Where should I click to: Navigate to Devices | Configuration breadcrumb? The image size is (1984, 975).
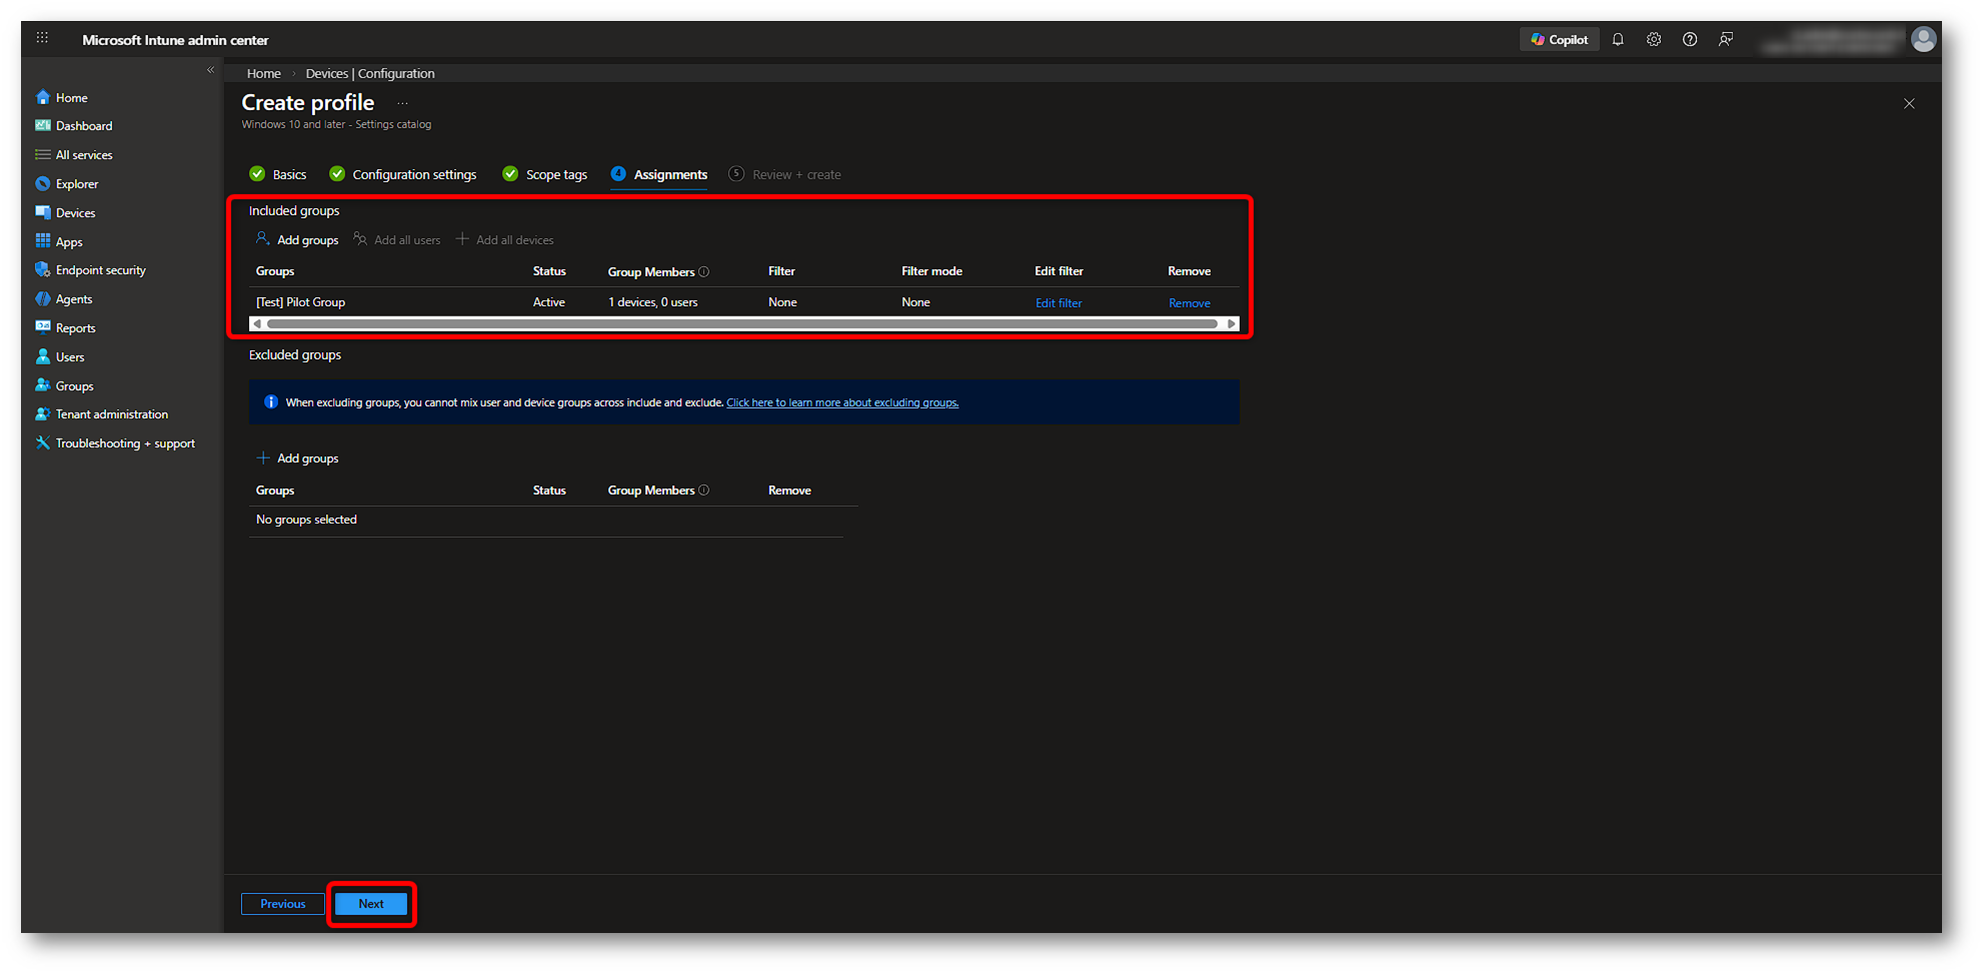(370, 74)
